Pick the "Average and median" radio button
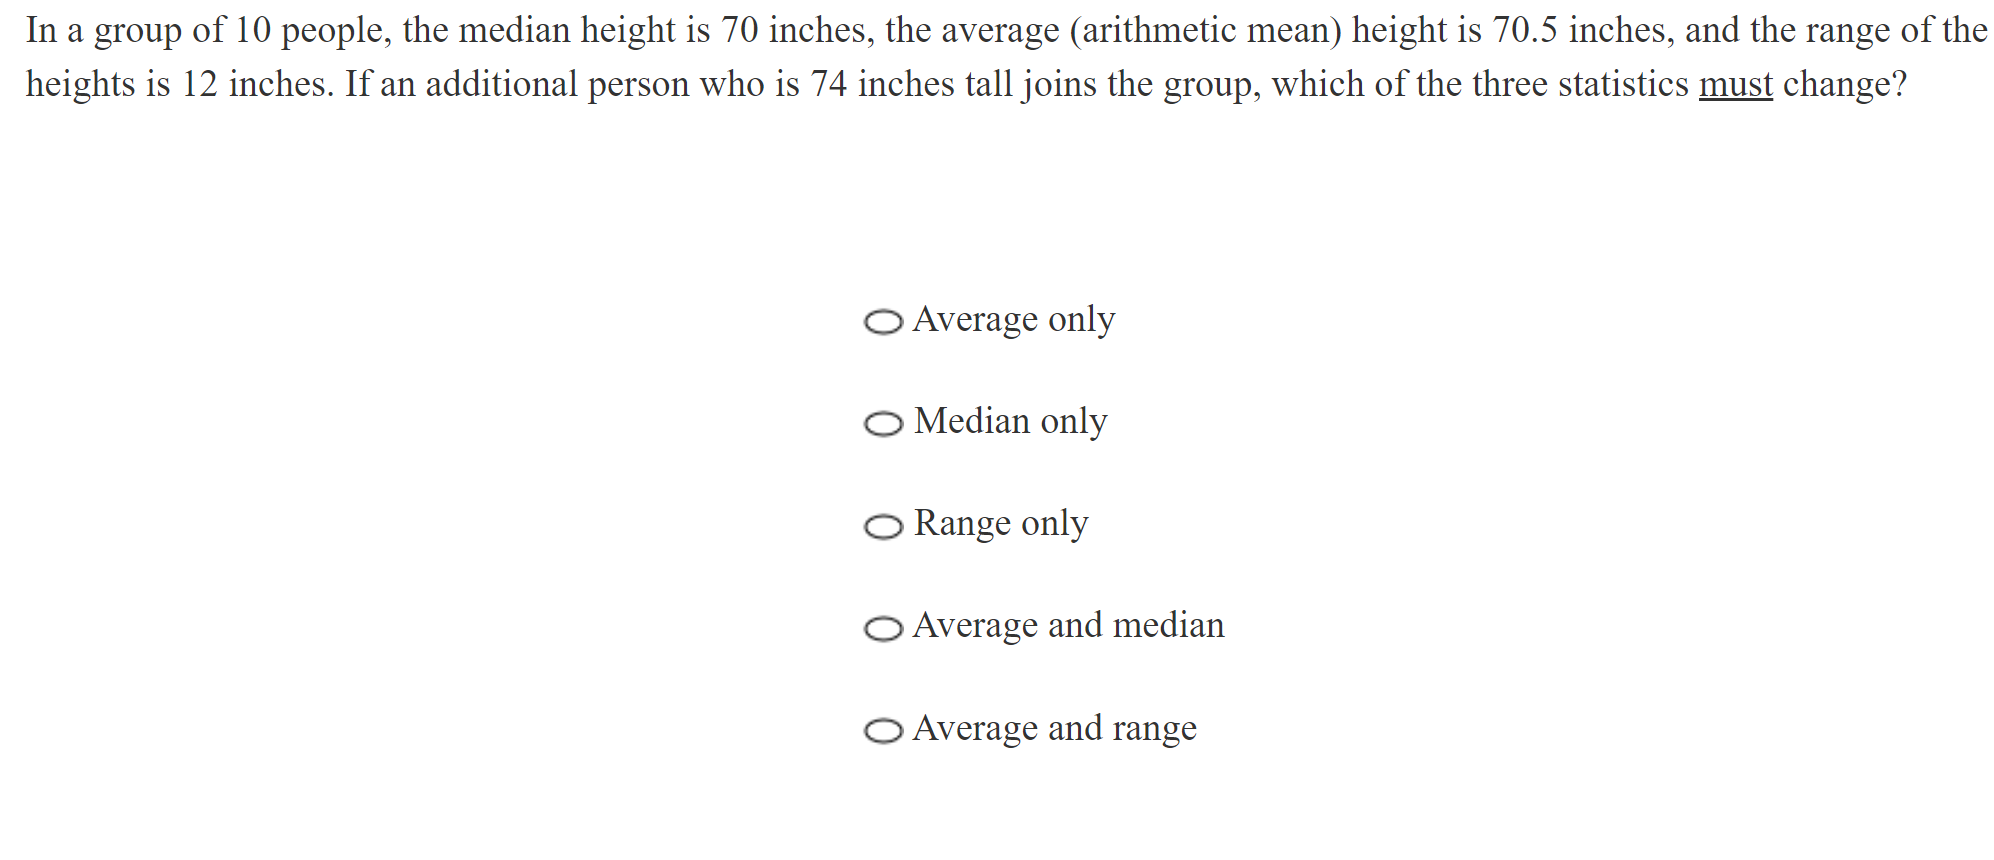The width and height of the screenshot is (1994, 860). click(883, 628)
